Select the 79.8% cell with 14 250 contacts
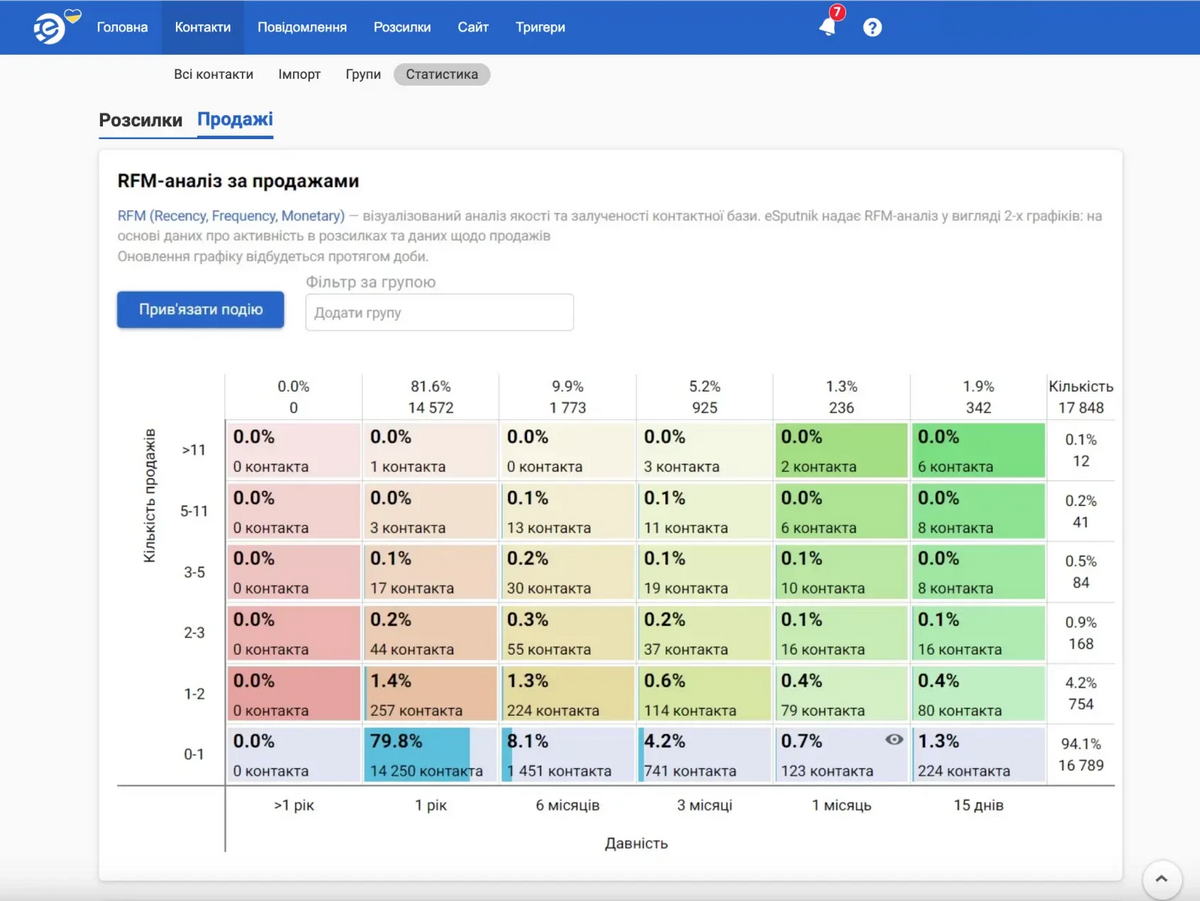The width and height of the screenshot is (1200, 901). click(430, 755)
